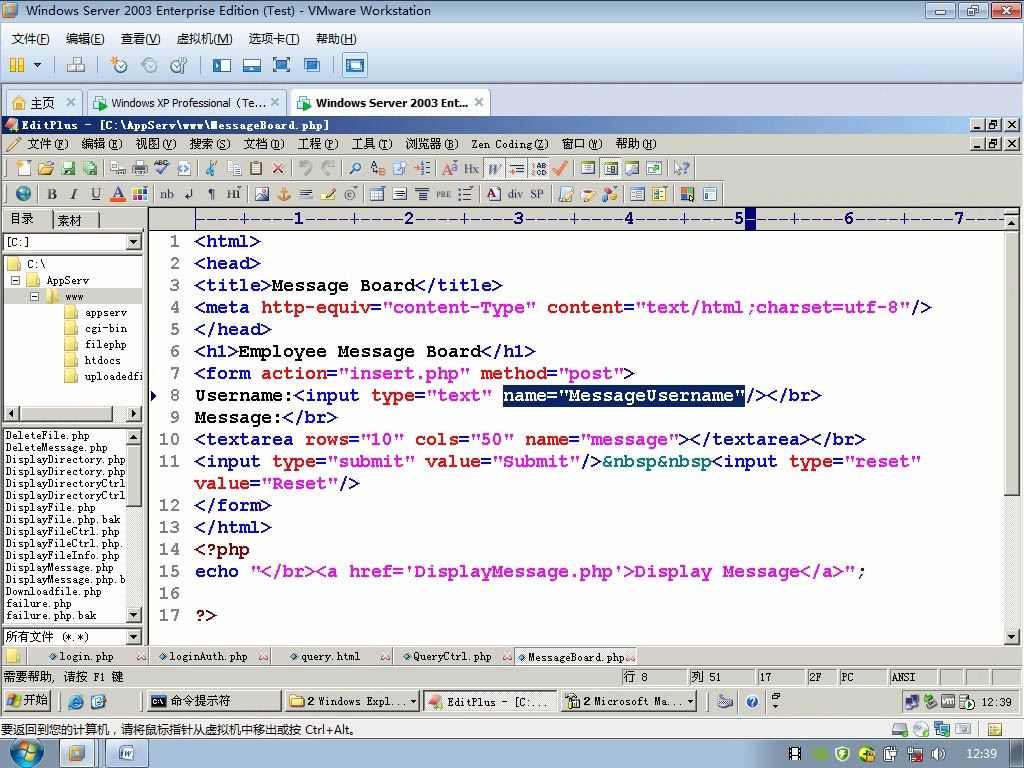This screenshot has width=1024, height=768.
Task: Click the Internet Explorer quick launch icon
Action: pos(76,701)
